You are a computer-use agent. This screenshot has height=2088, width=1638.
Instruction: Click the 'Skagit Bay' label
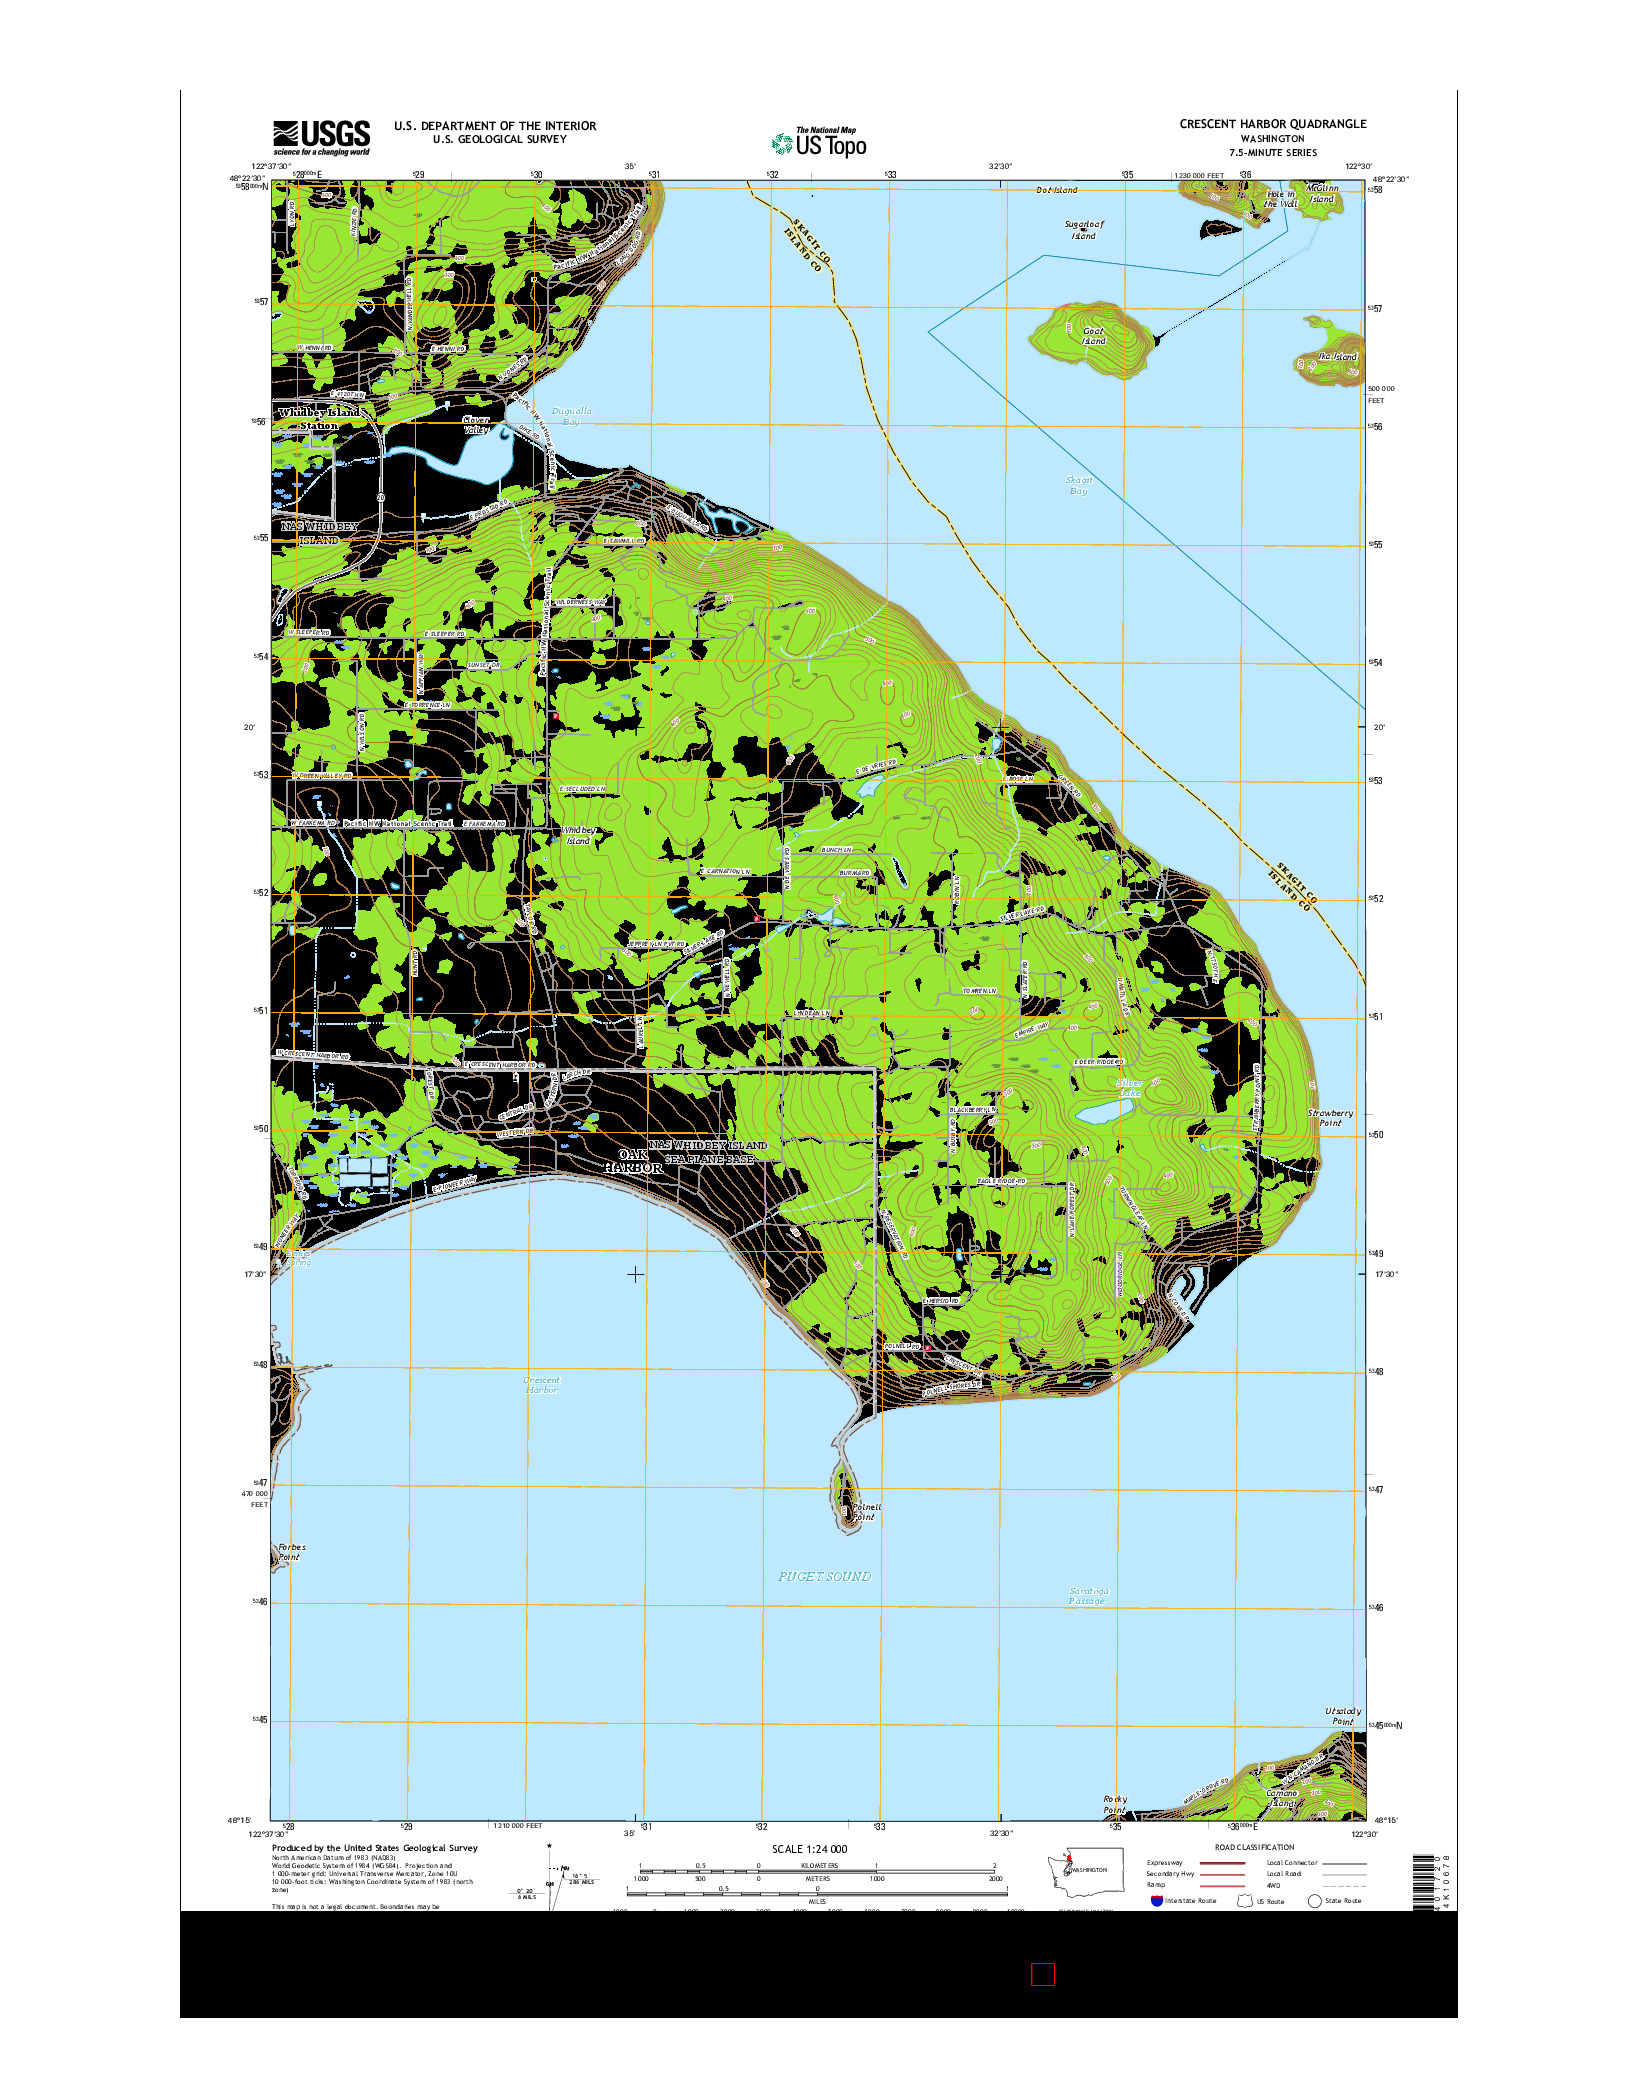click(x=1079, y=485)
